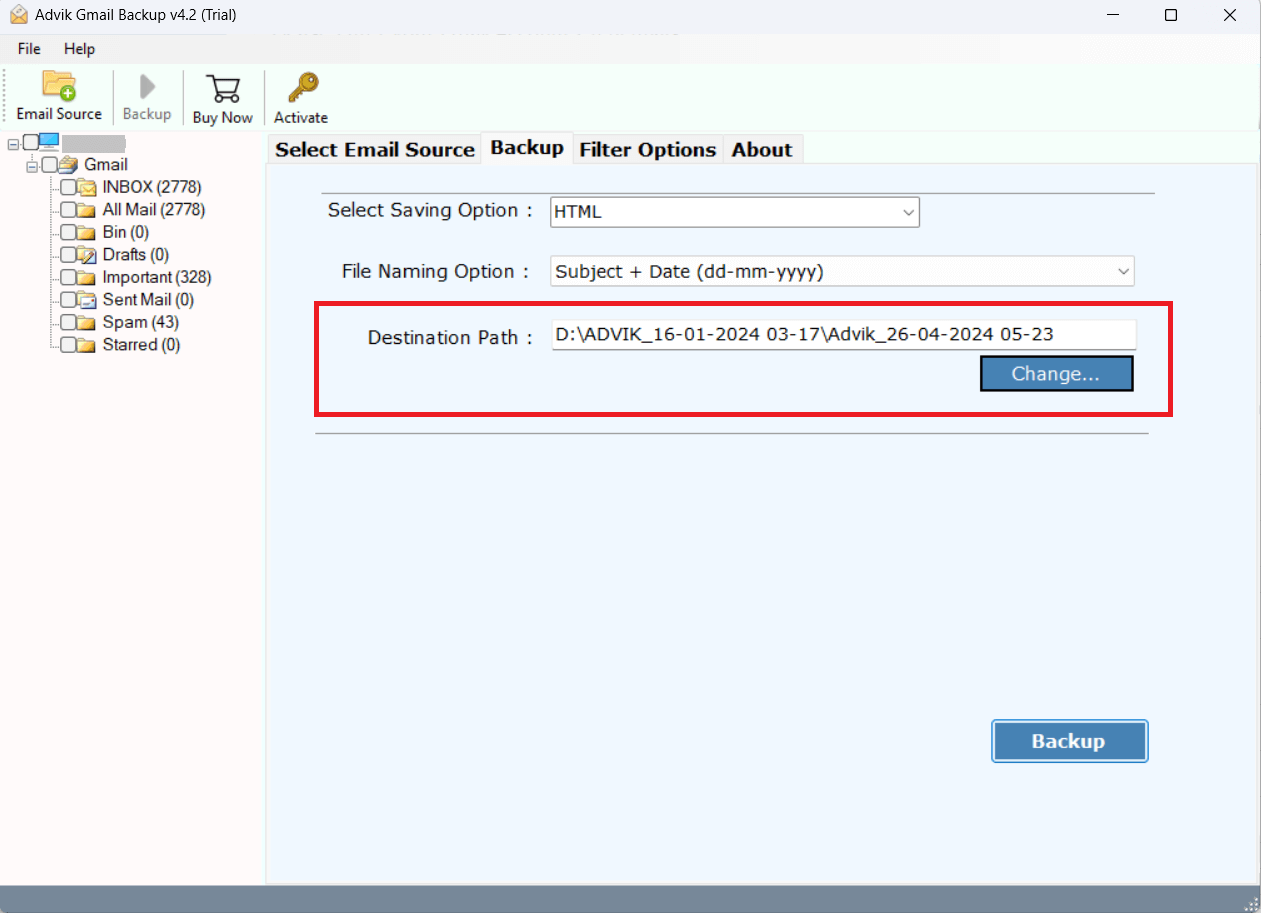Viewport: 1261px width, 913px height.
Task: Tick the Gmail checkbox
Action: tap(49, 165)
